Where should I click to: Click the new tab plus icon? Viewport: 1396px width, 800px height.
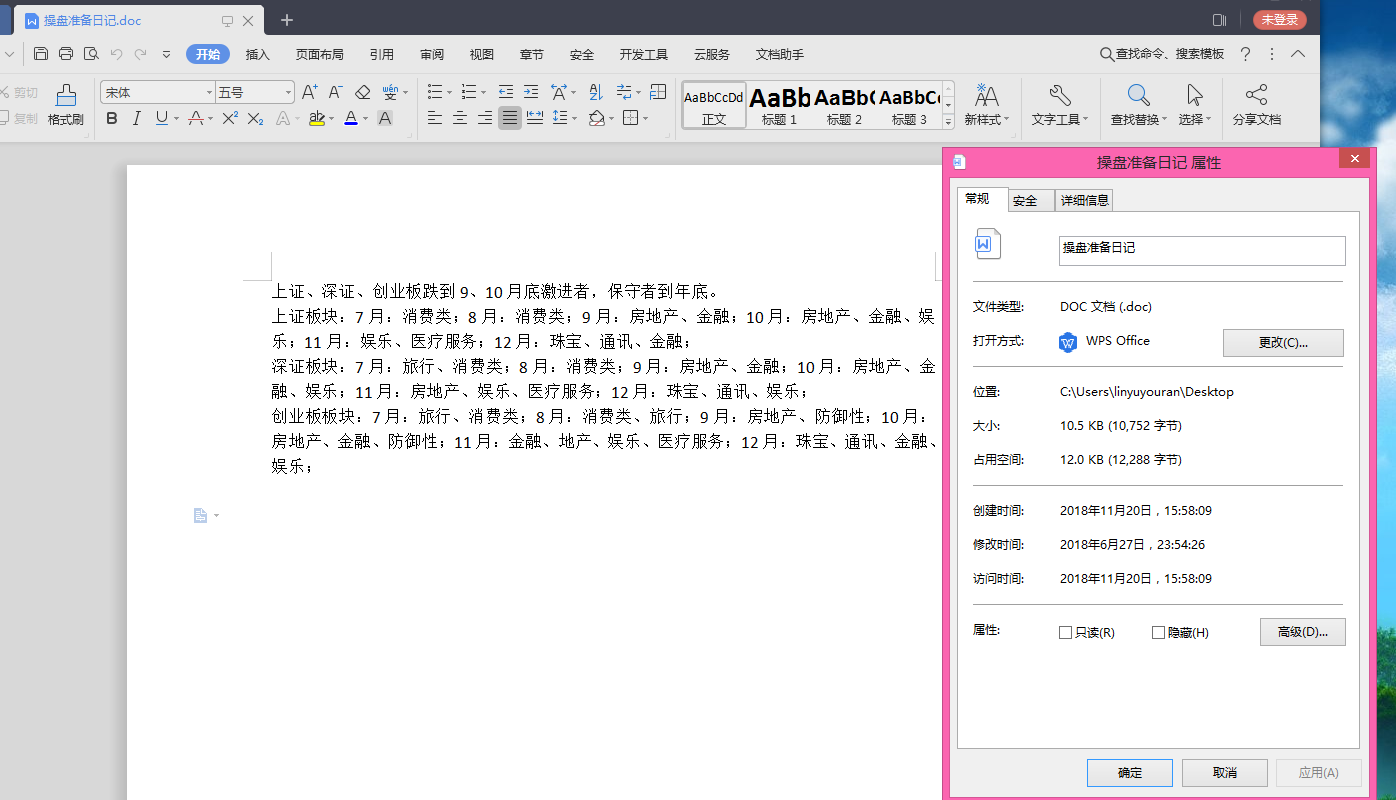coord(287,20)
